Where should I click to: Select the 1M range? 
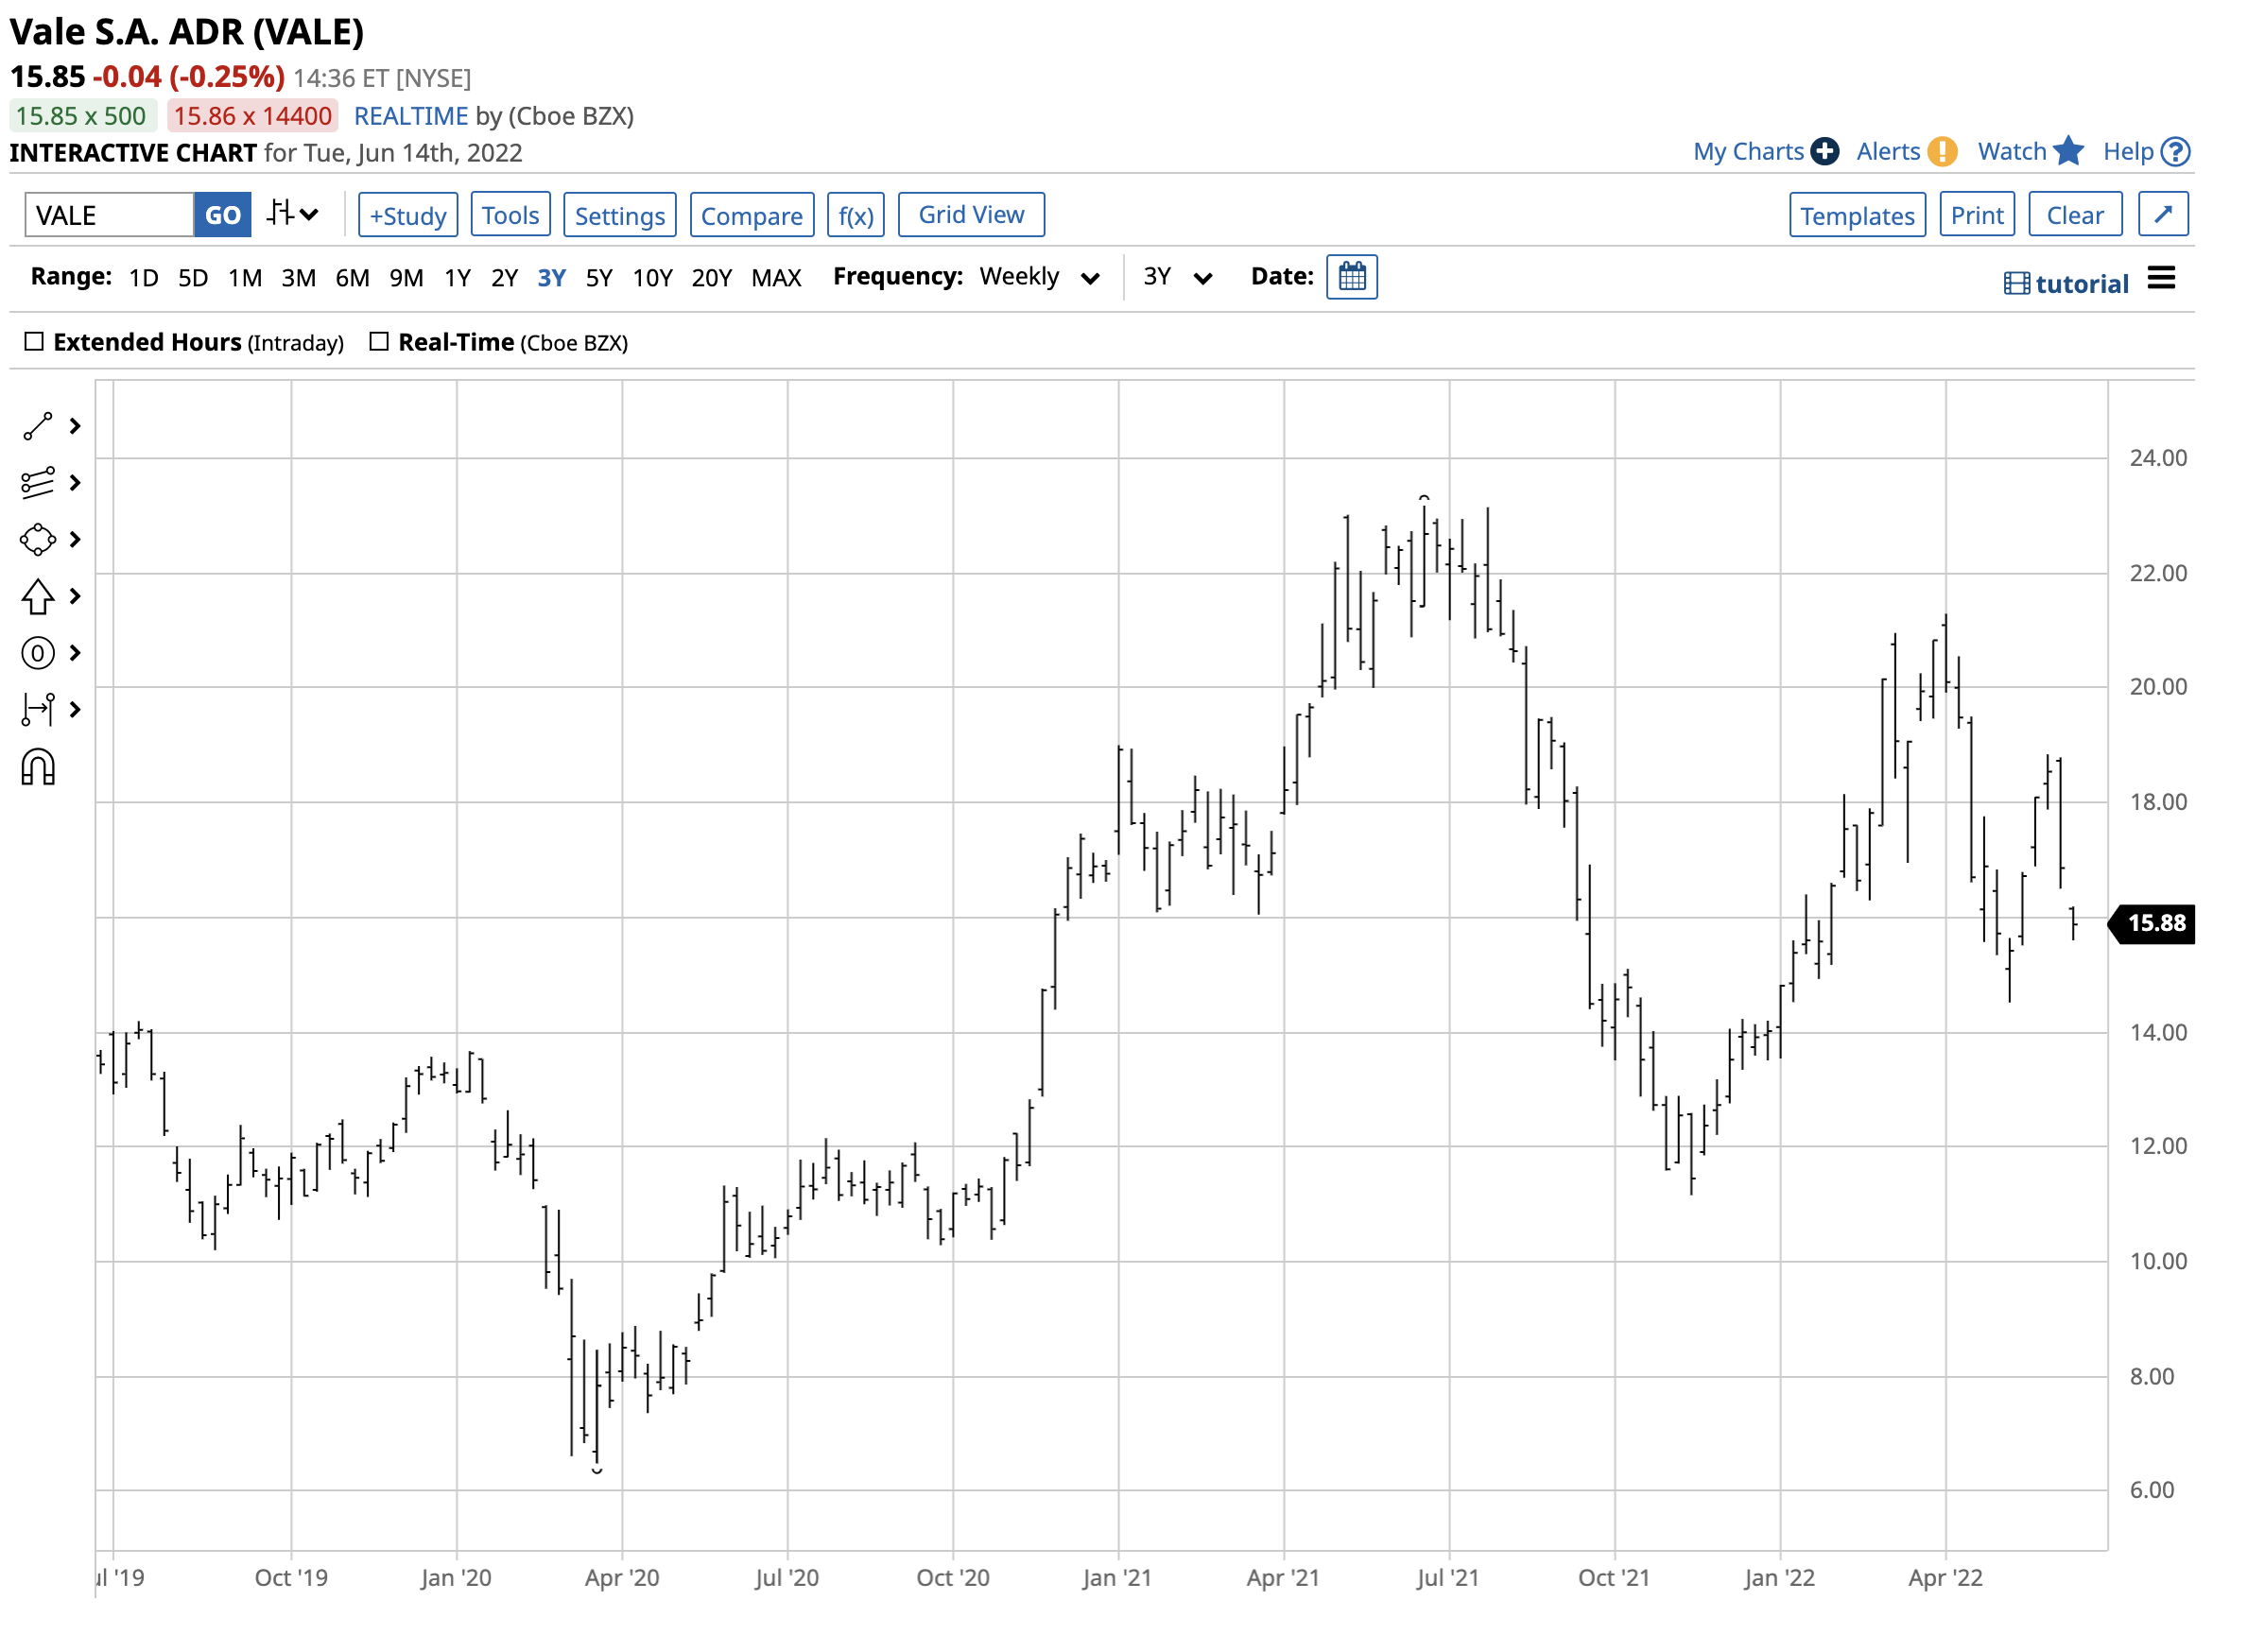245,278
